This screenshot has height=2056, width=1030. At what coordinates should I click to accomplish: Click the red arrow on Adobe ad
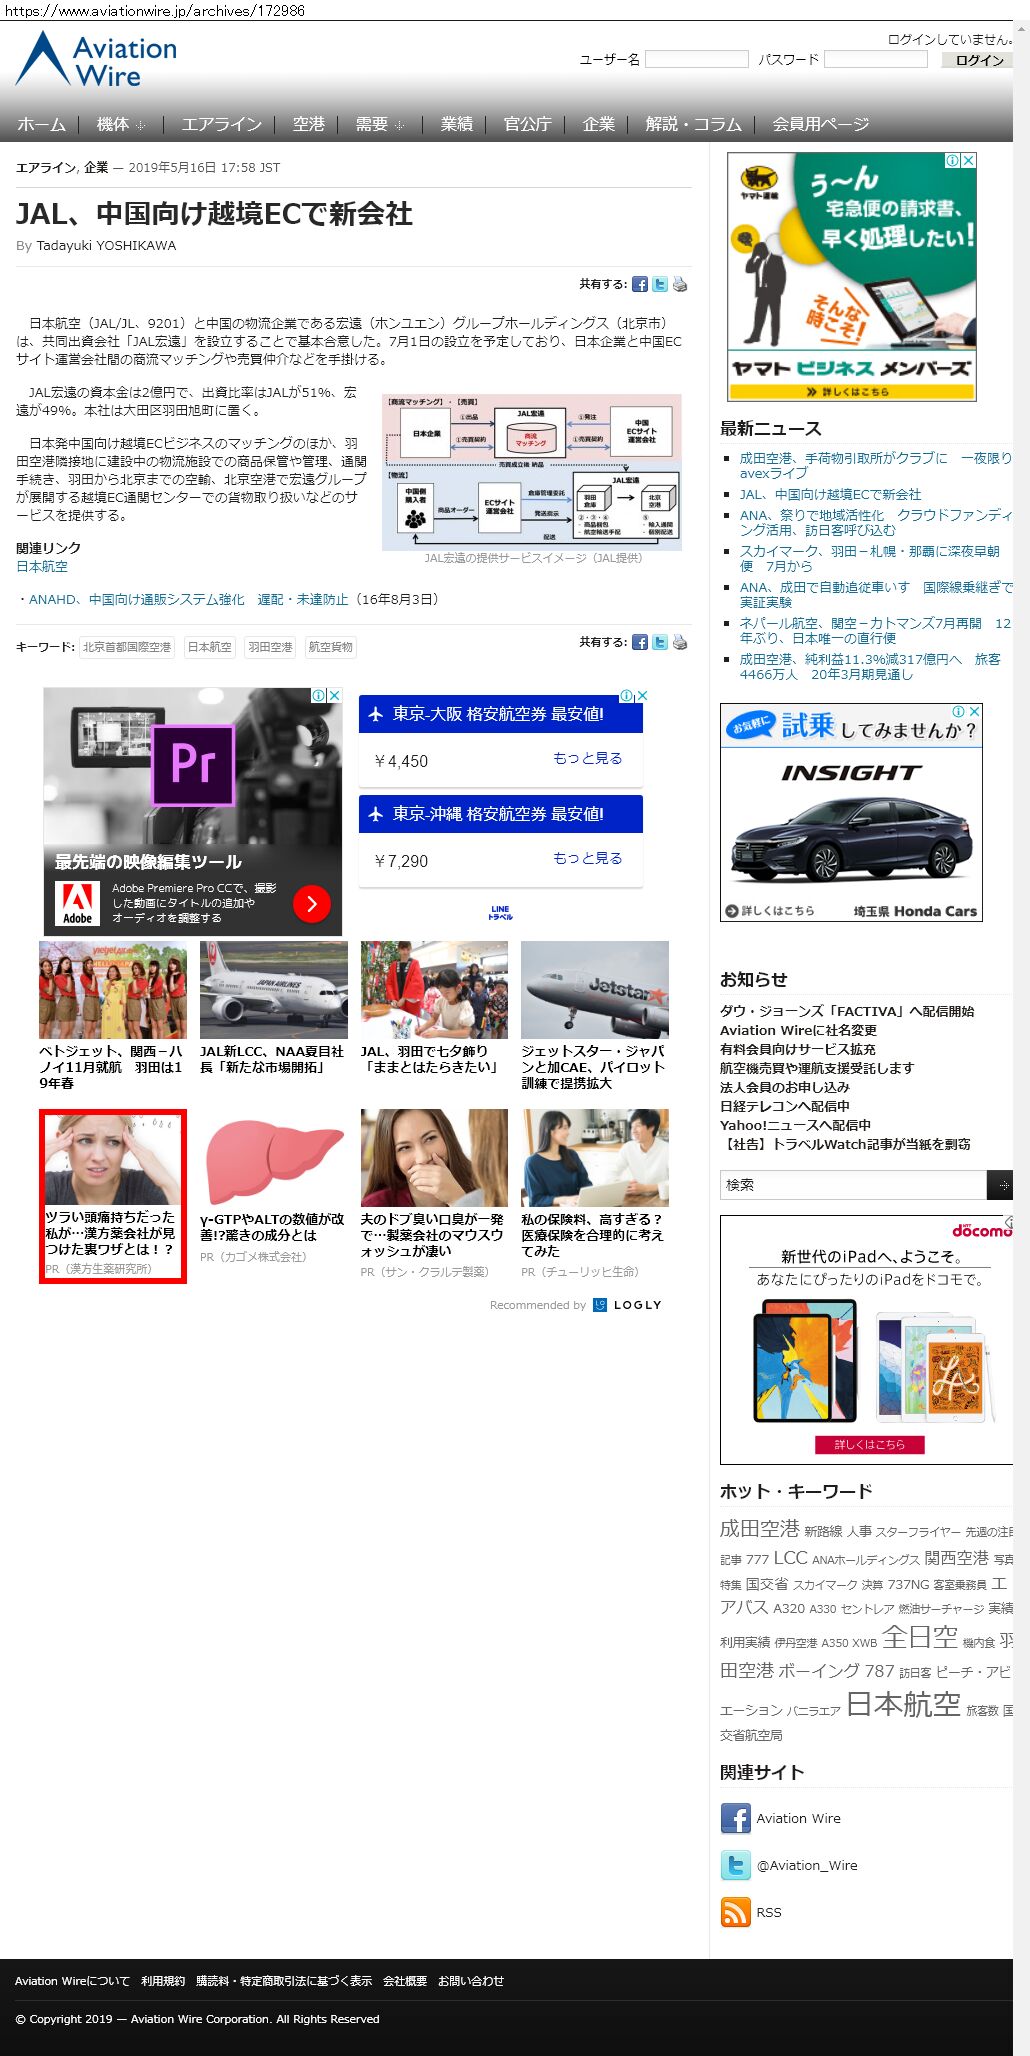tap(312, 904)
